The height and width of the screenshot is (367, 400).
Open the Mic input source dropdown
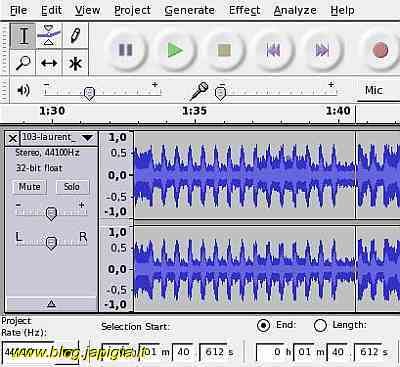pyautogui.click(x=378, y=91)
